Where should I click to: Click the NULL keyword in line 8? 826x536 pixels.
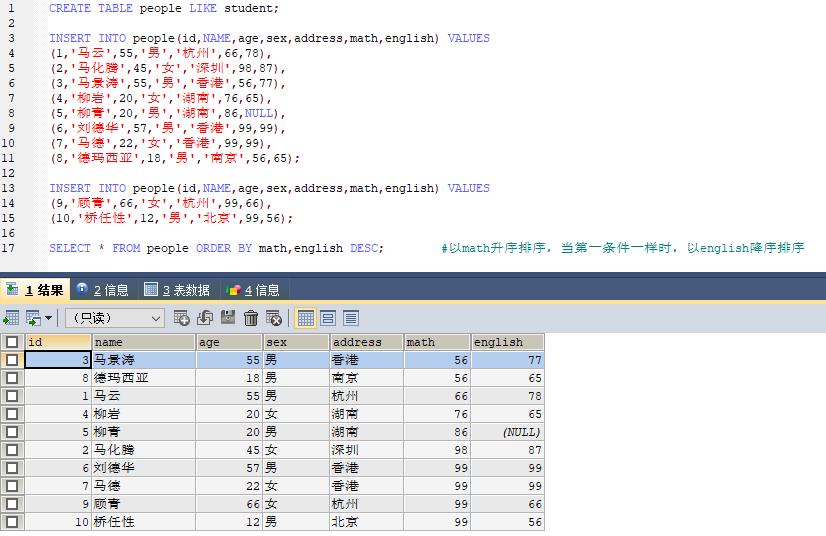pos(259,113)
